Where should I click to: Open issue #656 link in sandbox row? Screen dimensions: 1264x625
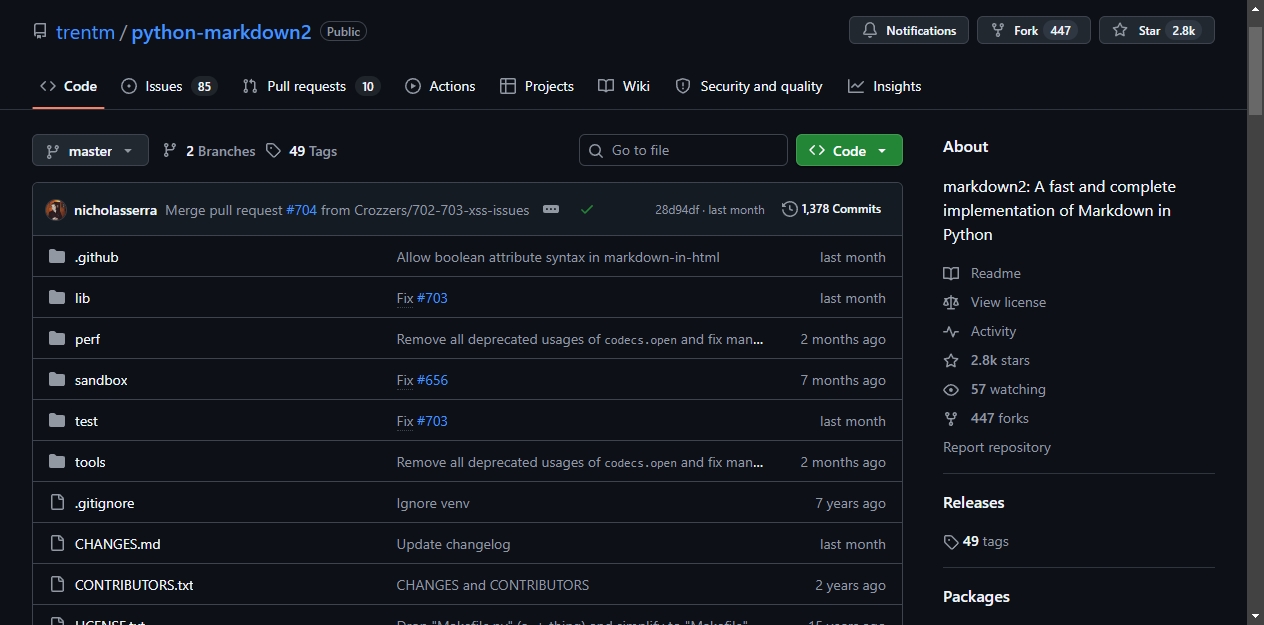point(432,380)
